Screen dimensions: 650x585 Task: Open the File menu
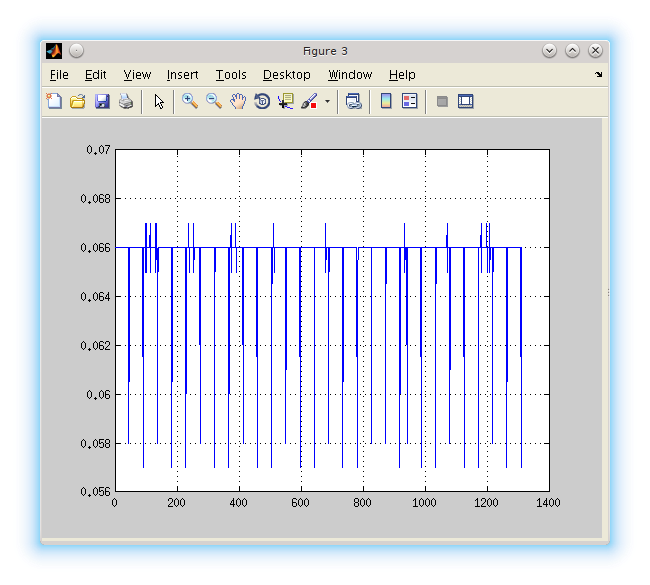pyautogui.click(x=59, y=75)
